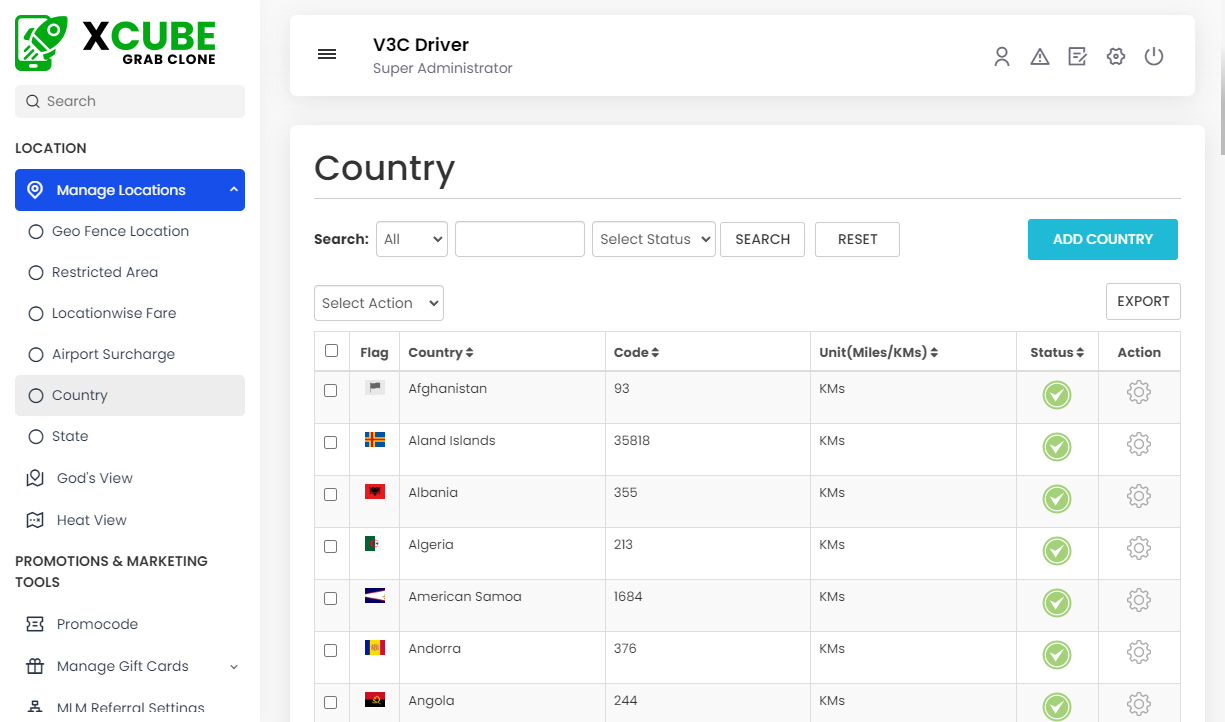Screen dimensions: 1225x722
Task: Toggle the green status icon for Algeria
Action: [1057, 551]
